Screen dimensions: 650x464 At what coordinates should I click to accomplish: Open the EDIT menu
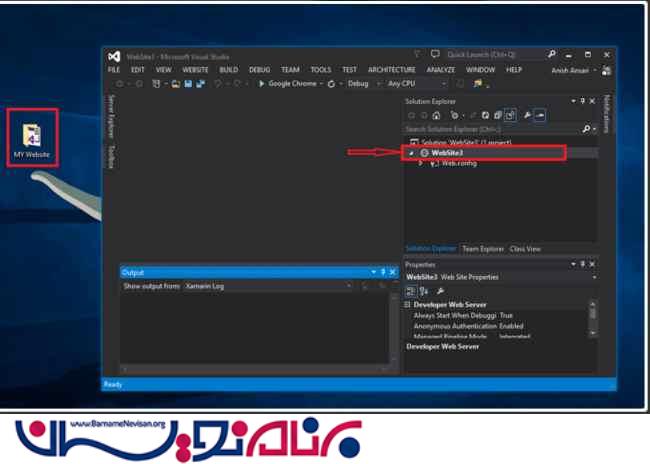[138, 70]
